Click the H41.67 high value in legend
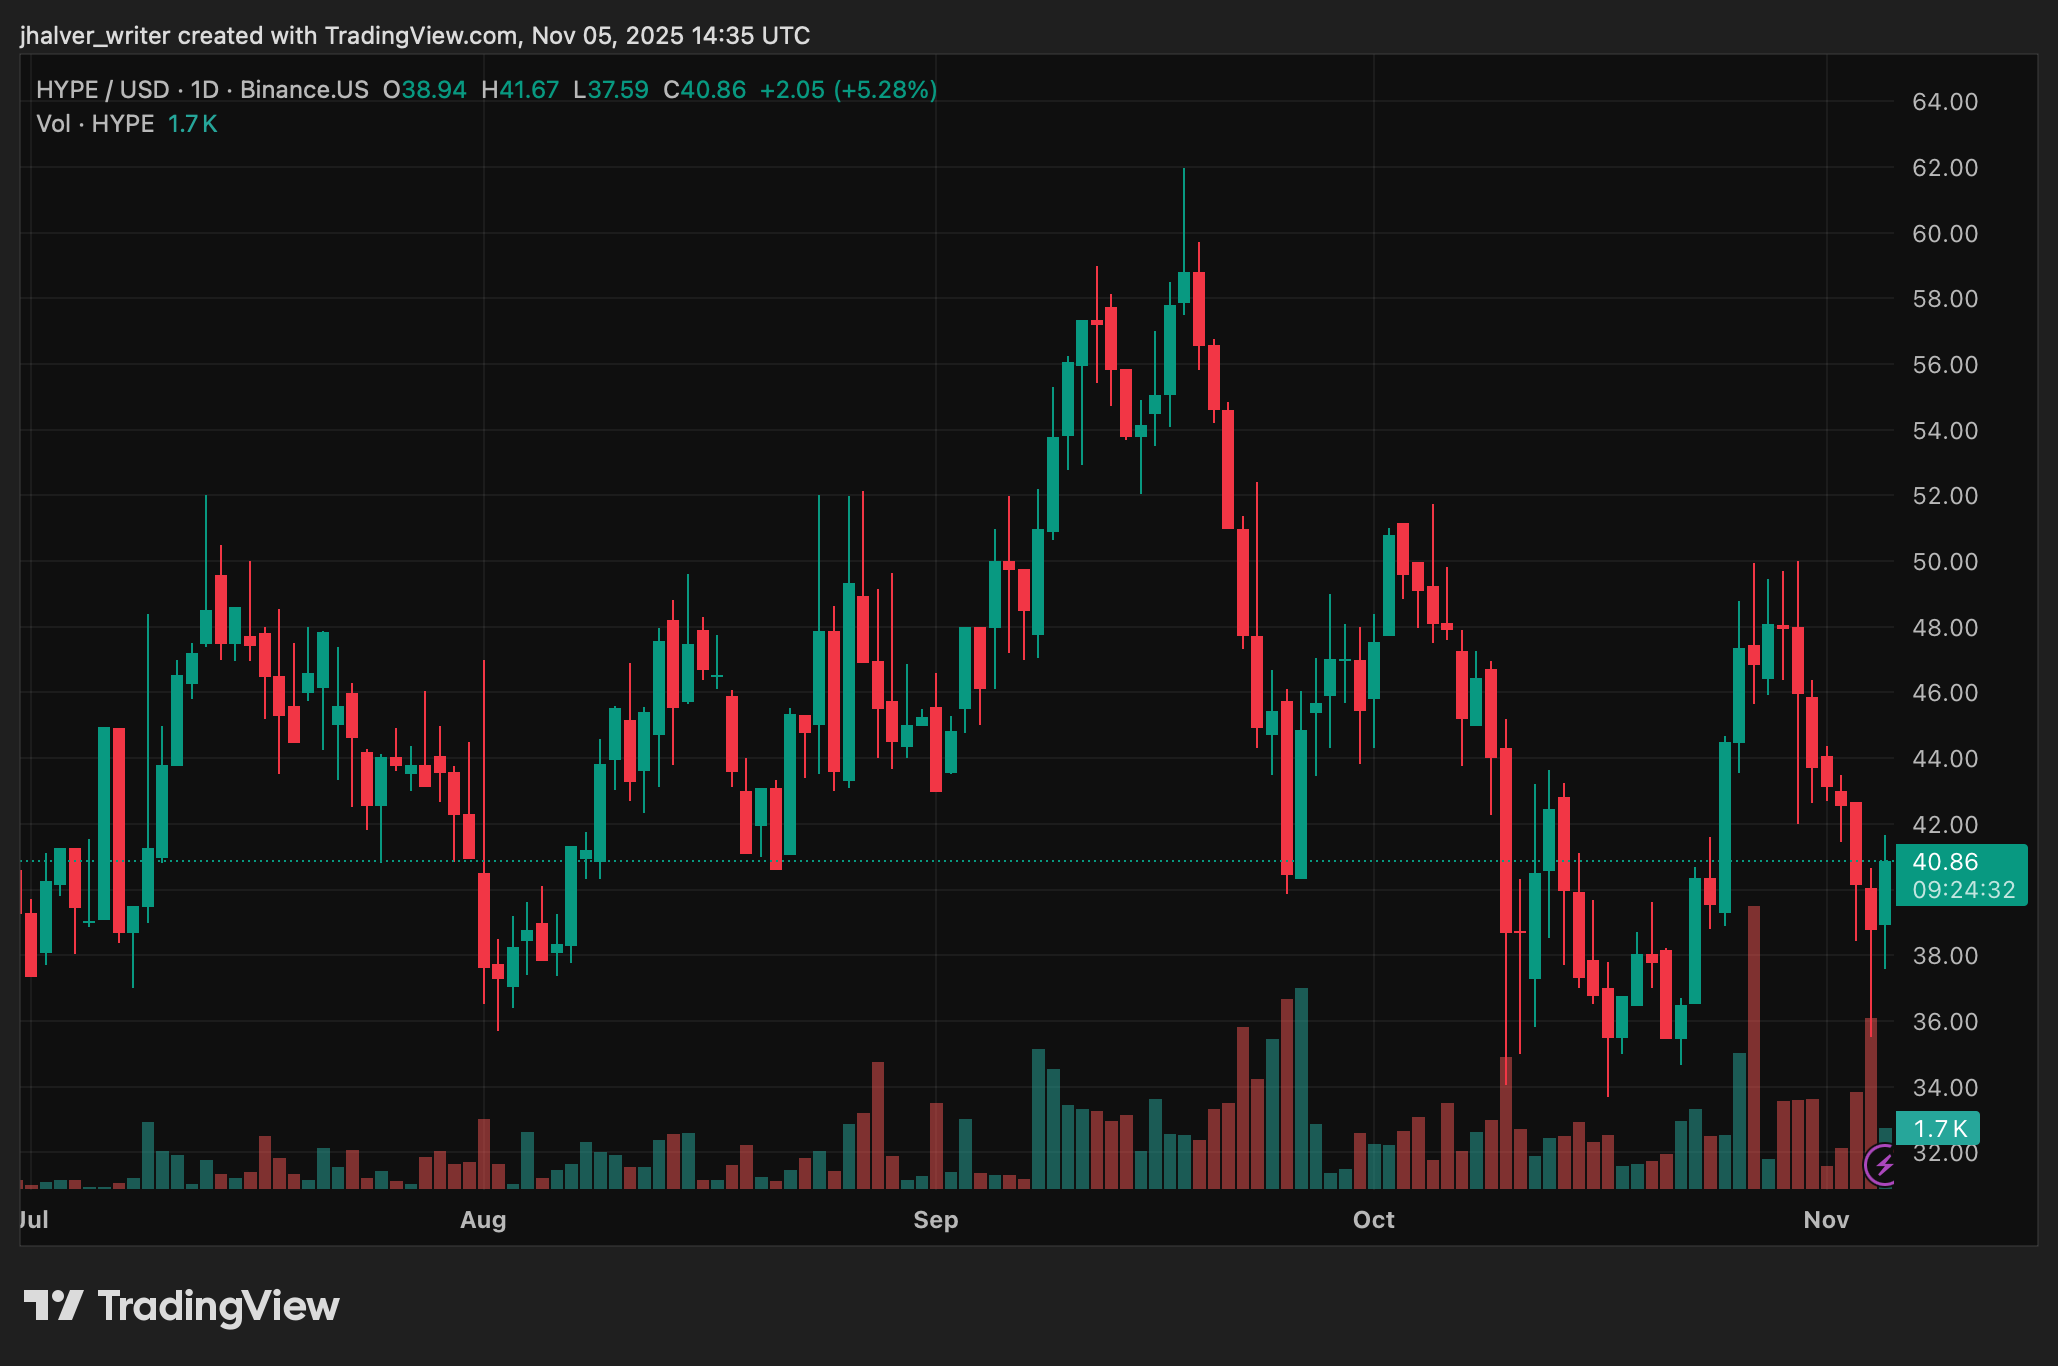2058x1366 pixels. click(x=520, y=90)
